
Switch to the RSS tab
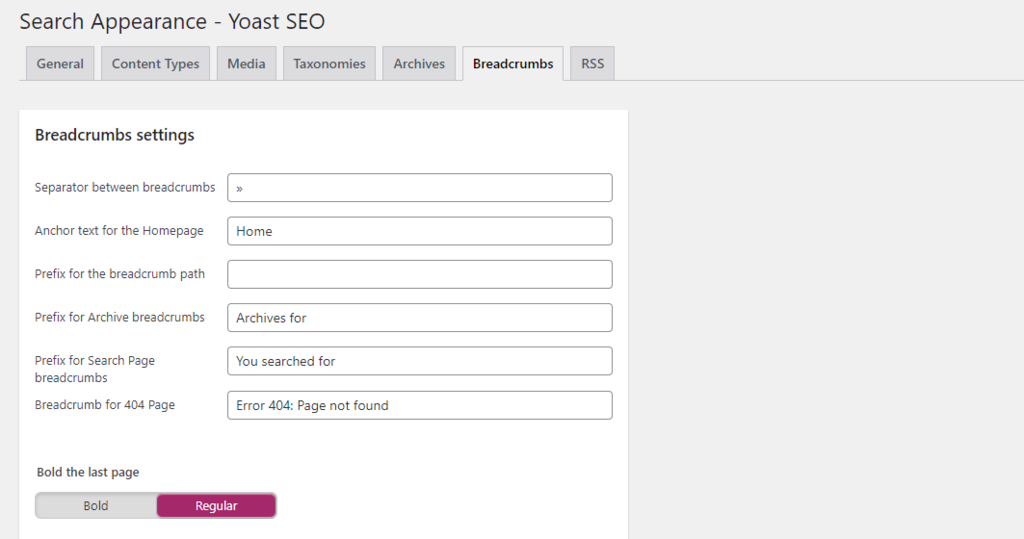(593, 64)
